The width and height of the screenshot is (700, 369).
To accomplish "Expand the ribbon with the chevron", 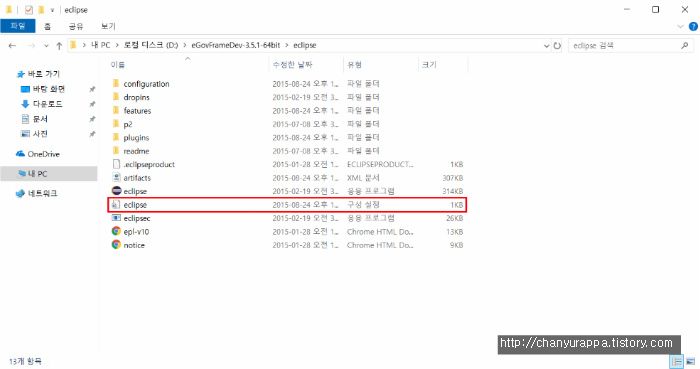I will [x=680, y=26].
